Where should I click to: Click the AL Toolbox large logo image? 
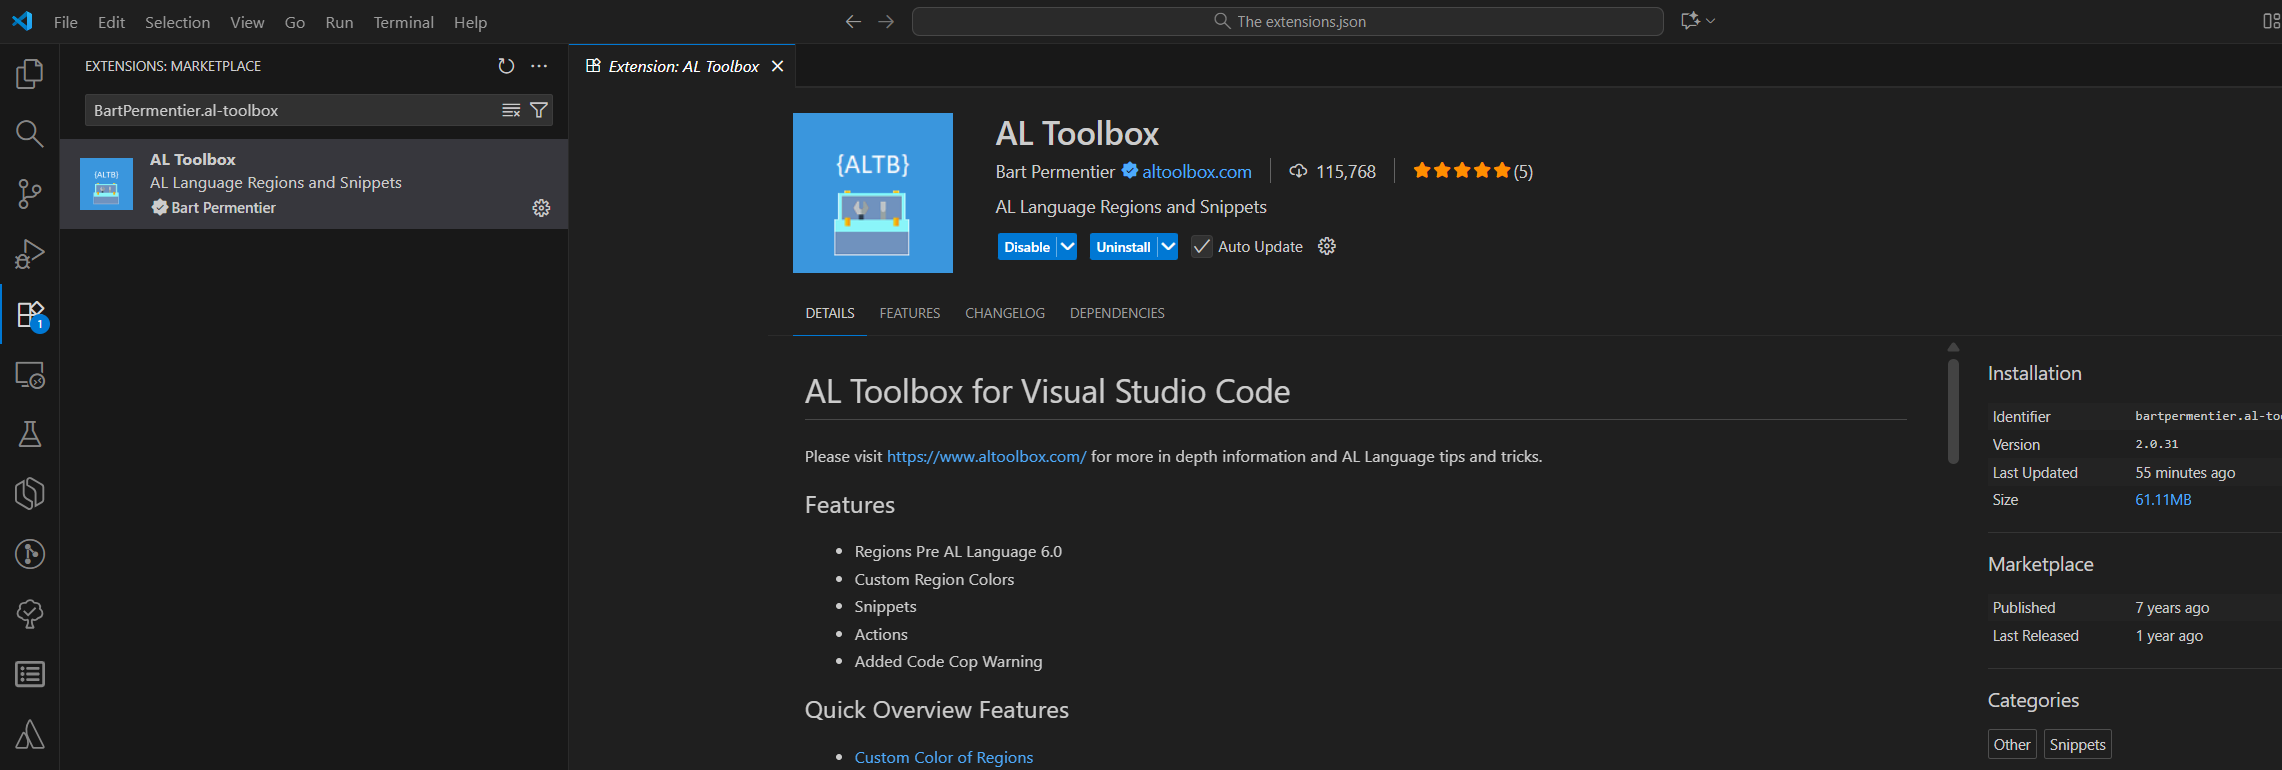click(x=873, y=193)
